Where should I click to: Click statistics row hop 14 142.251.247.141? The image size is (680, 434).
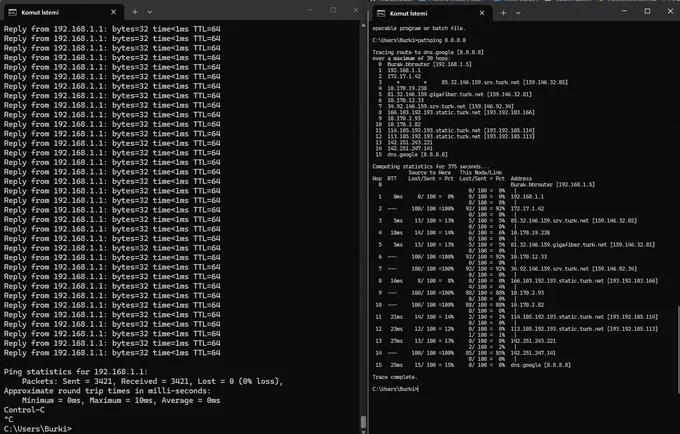(x=466, y=353)
